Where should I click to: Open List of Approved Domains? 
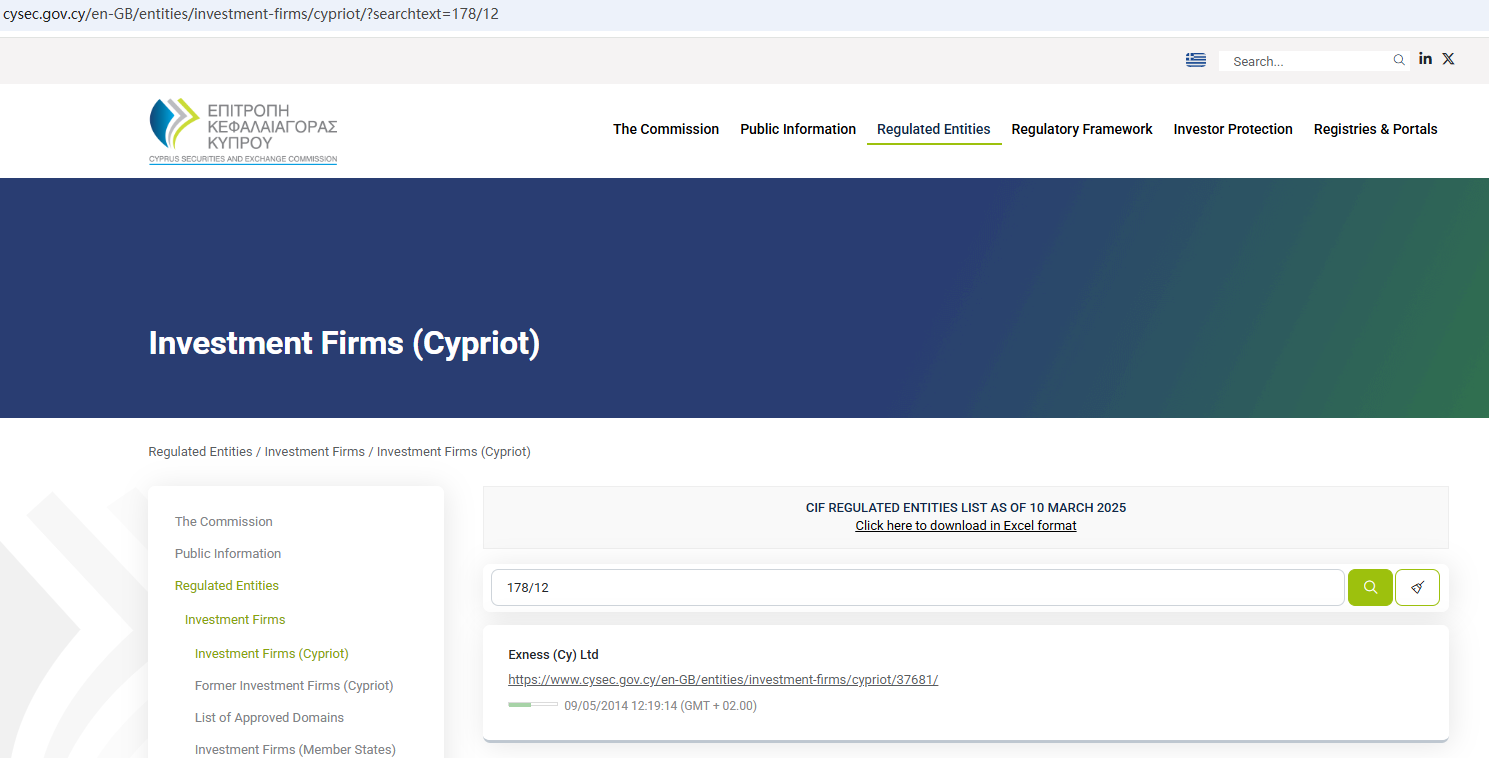click(x=269, y=718)
